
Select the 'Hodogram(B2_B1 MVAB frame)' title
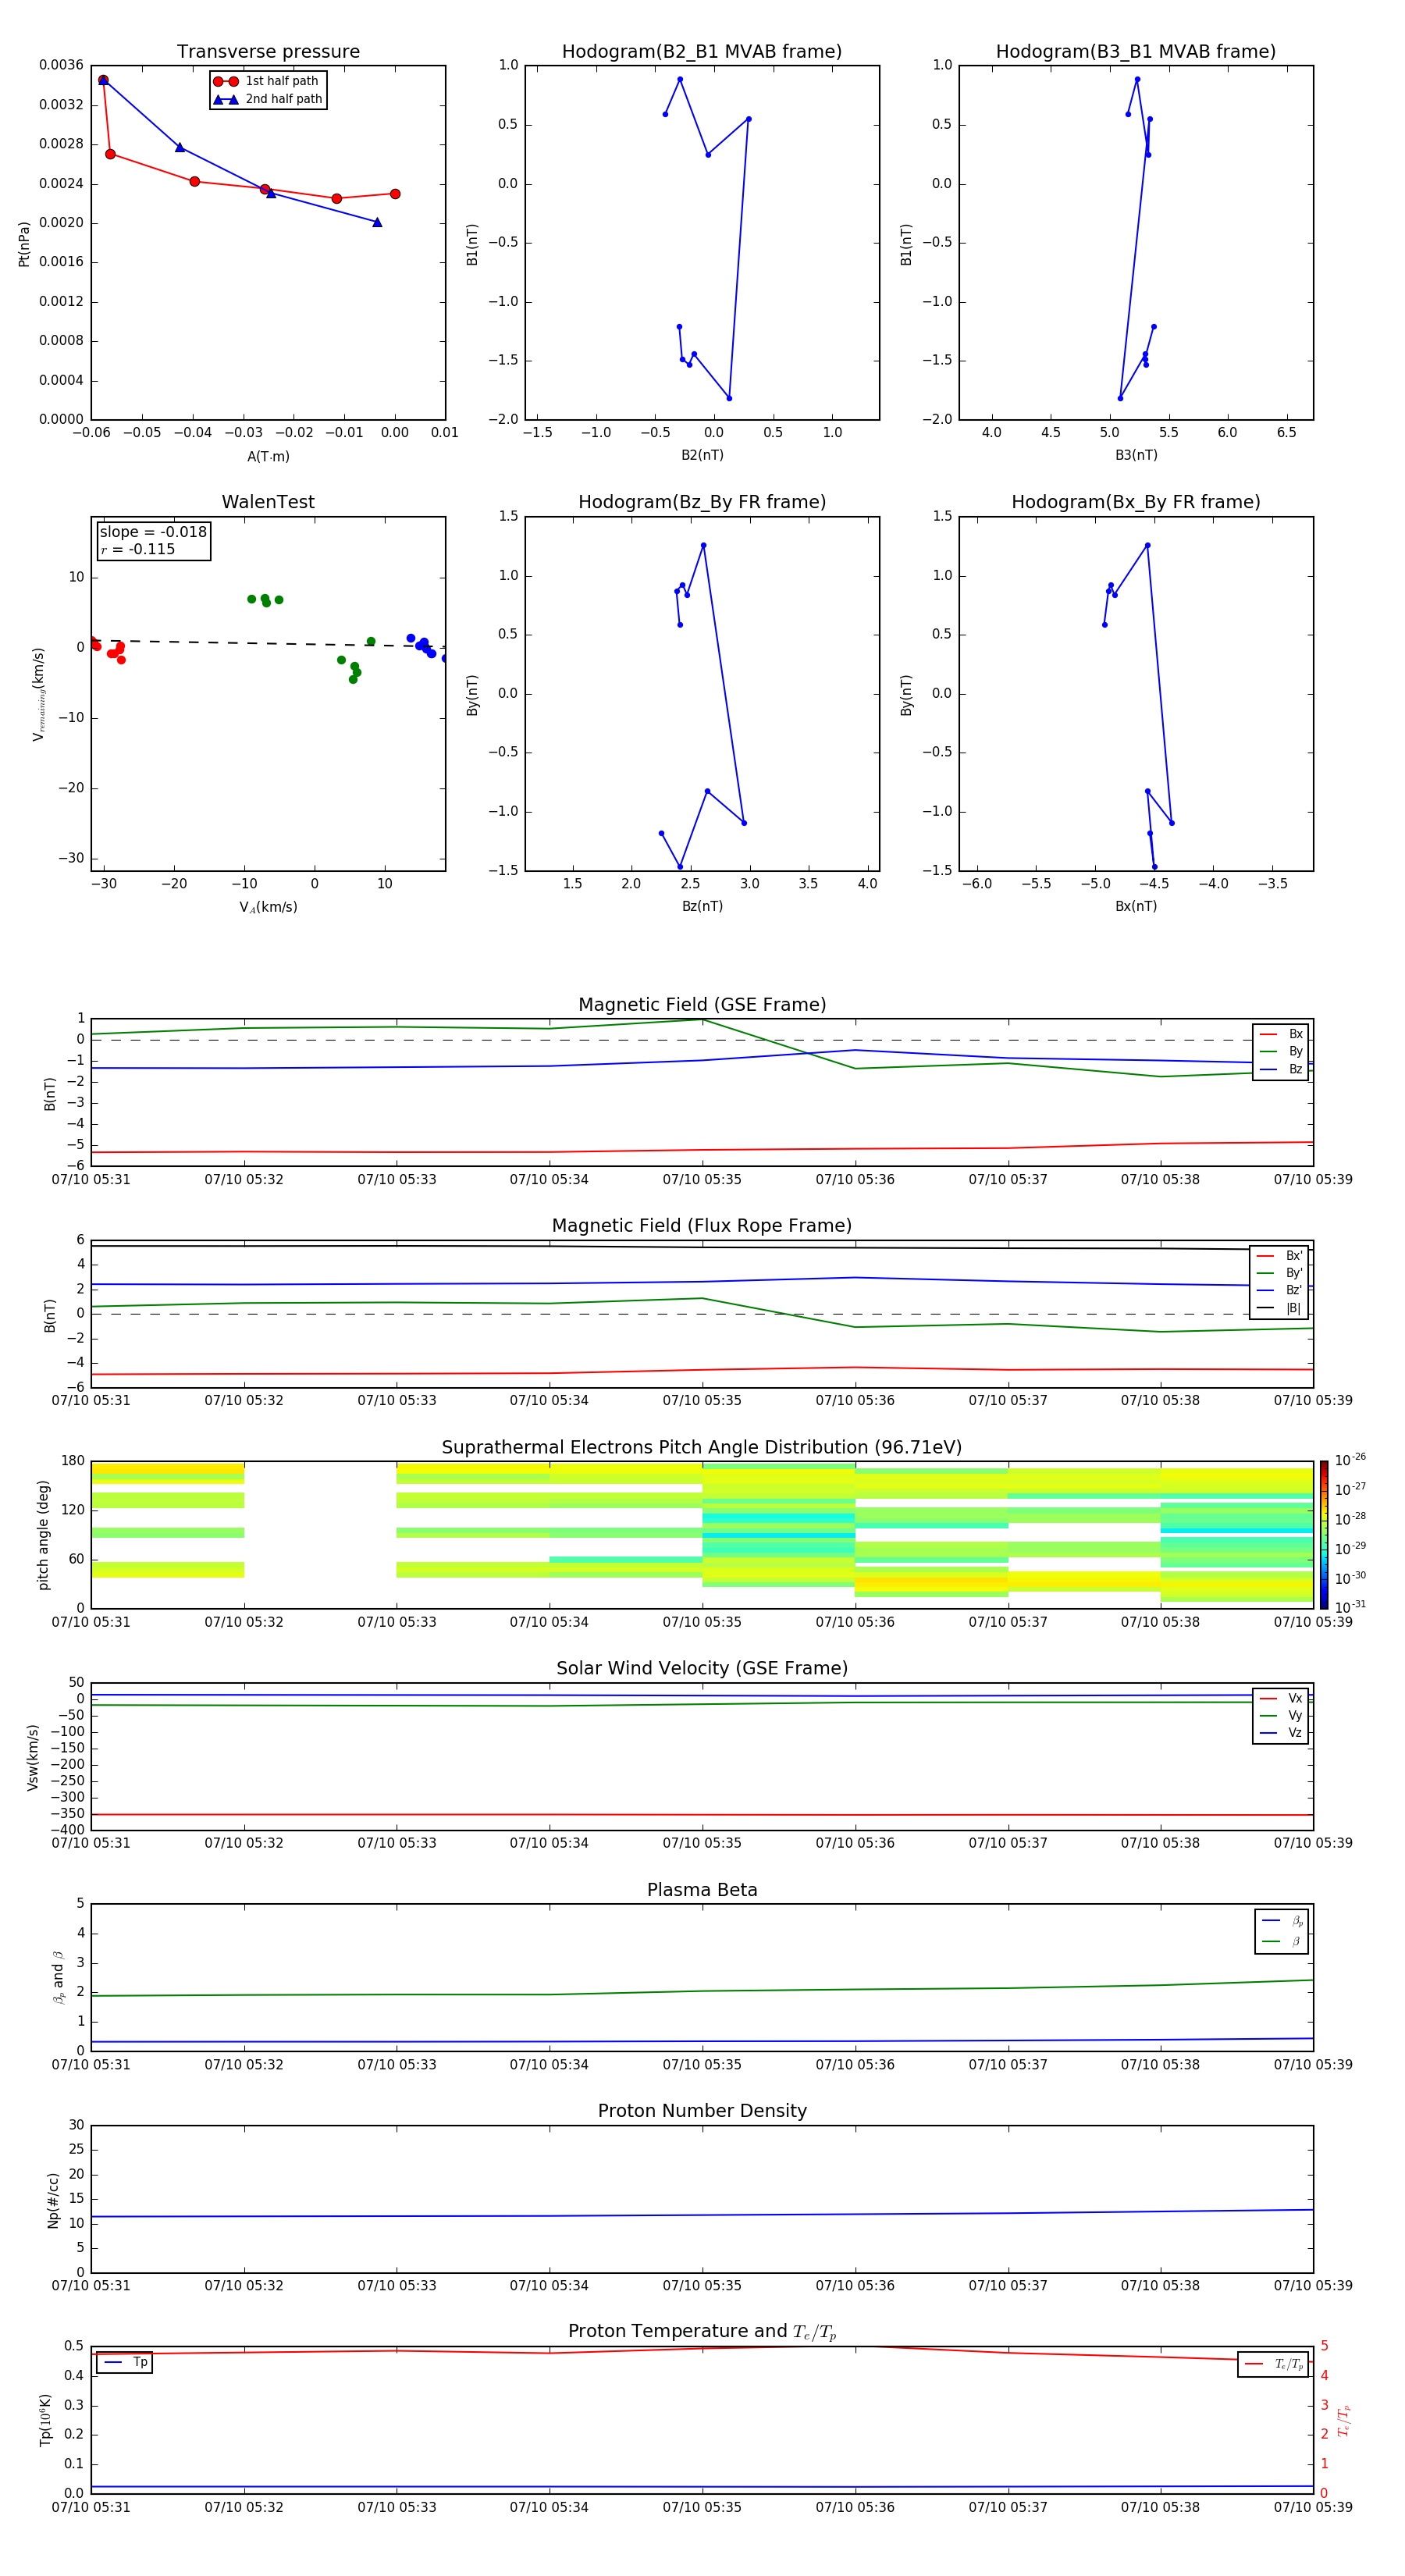702,51
